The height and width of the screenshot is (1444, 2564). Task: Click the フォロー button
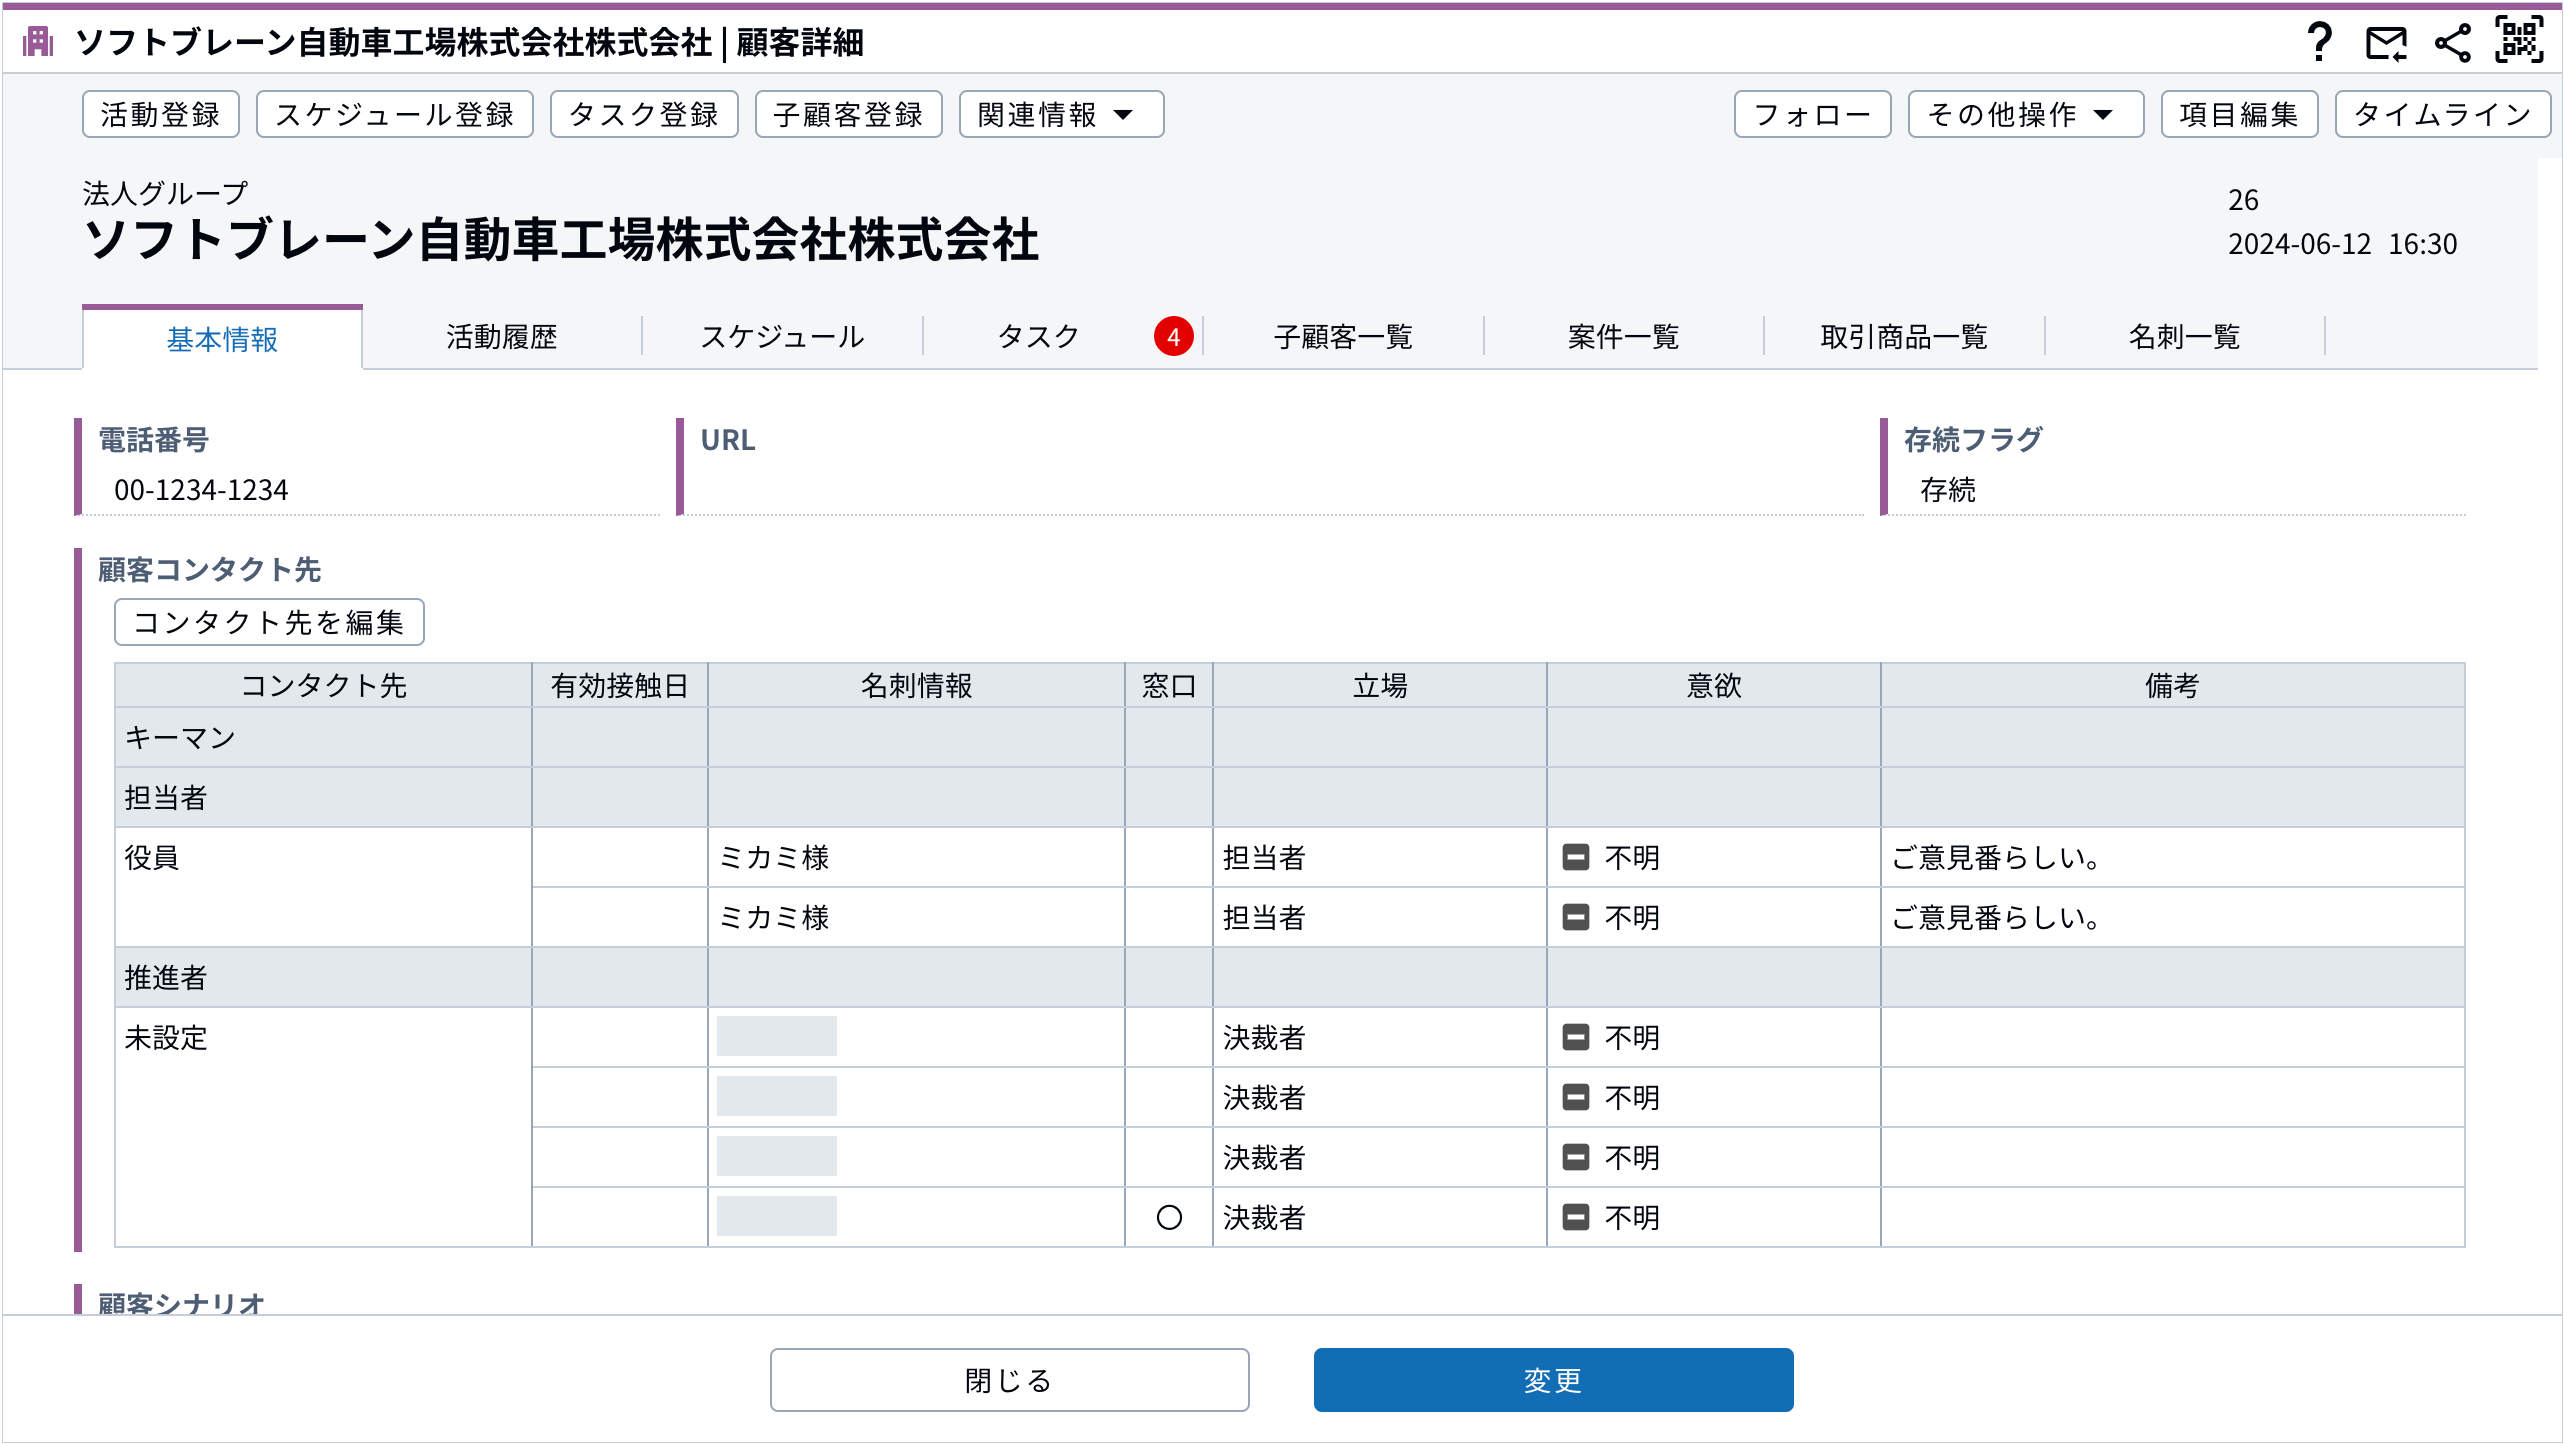[x=1812, y=114]
